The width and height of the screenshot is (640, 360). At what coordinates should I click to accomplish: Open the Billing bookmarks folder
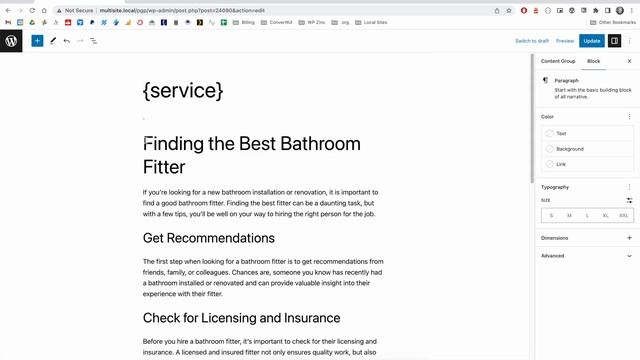pos(244,22)
